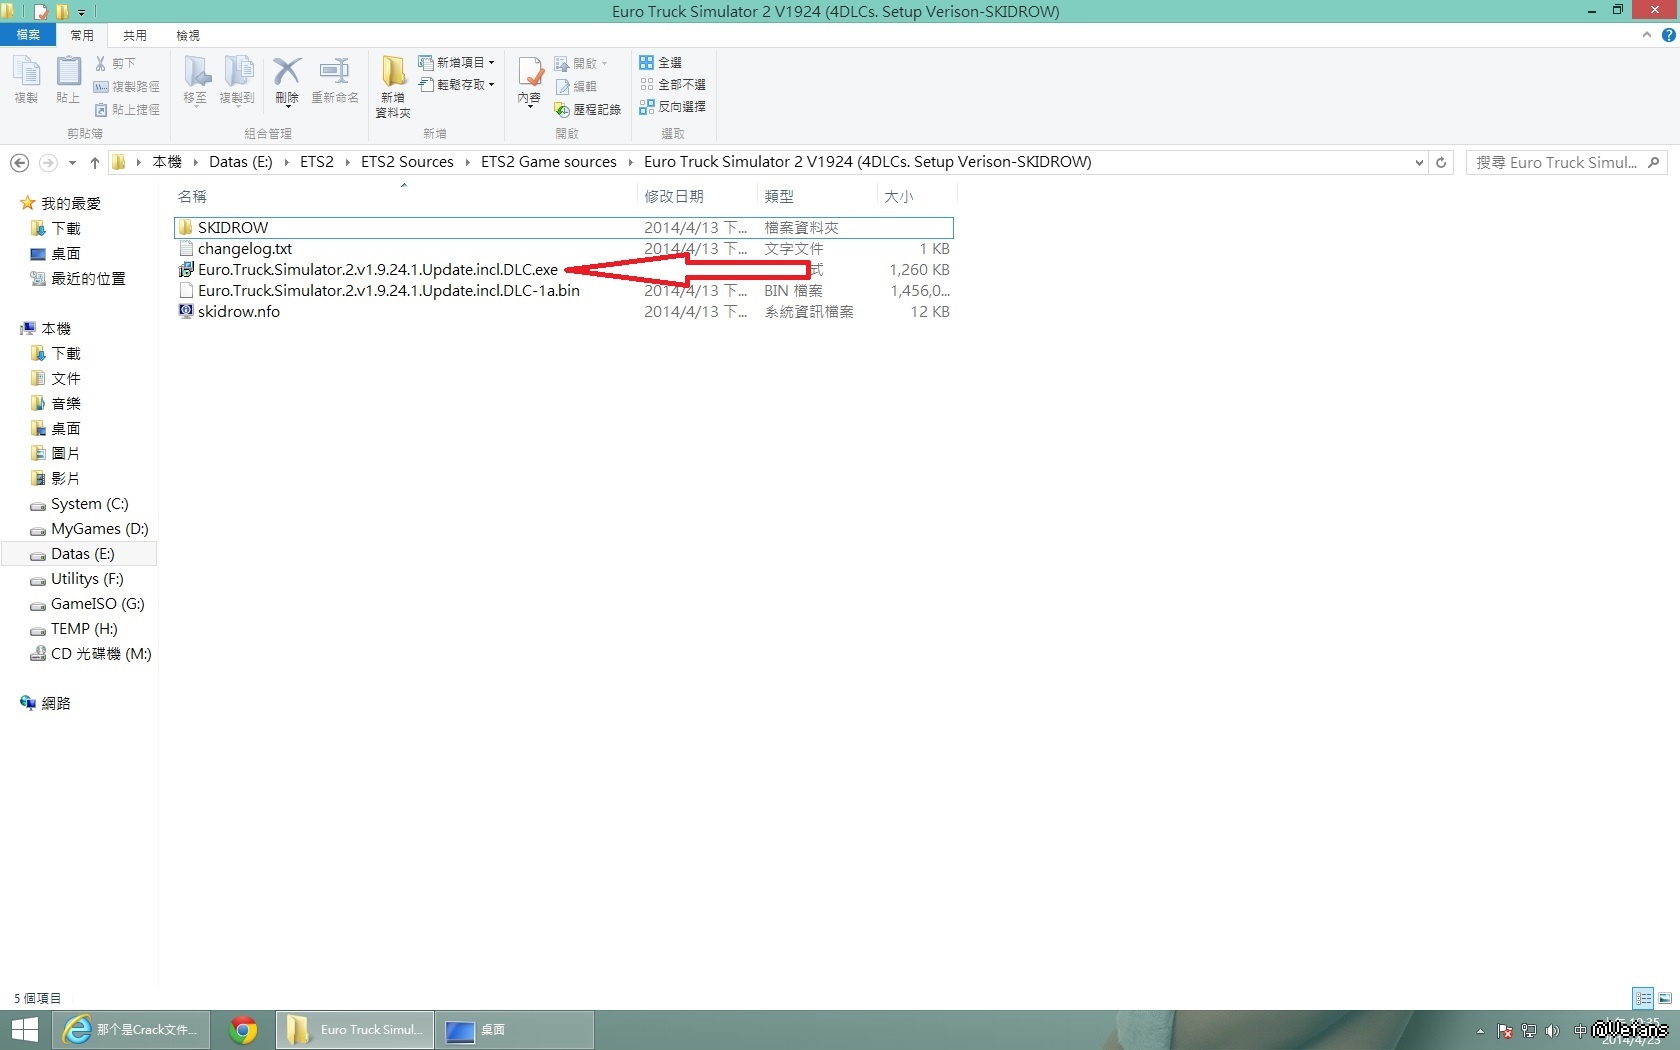This screenshot has width=1680, height=1050.
Task: Click 編輯 (Edit) in the ribbon
Action: tap(576, 87)
